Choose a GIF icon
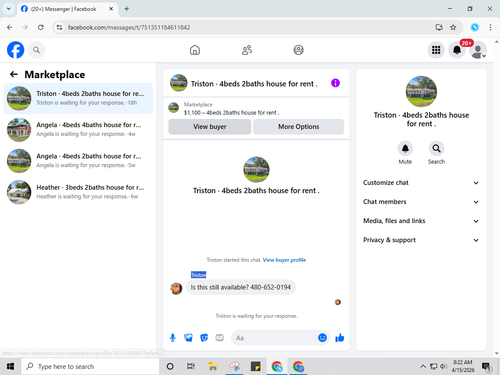This screenshot has width=500, height=375. click(219, 338)
